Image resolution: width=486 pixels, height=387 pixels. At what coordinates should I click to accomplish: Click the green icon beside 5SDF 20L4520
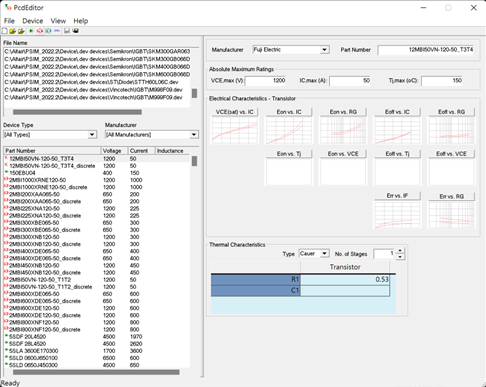tap(6, 336)
